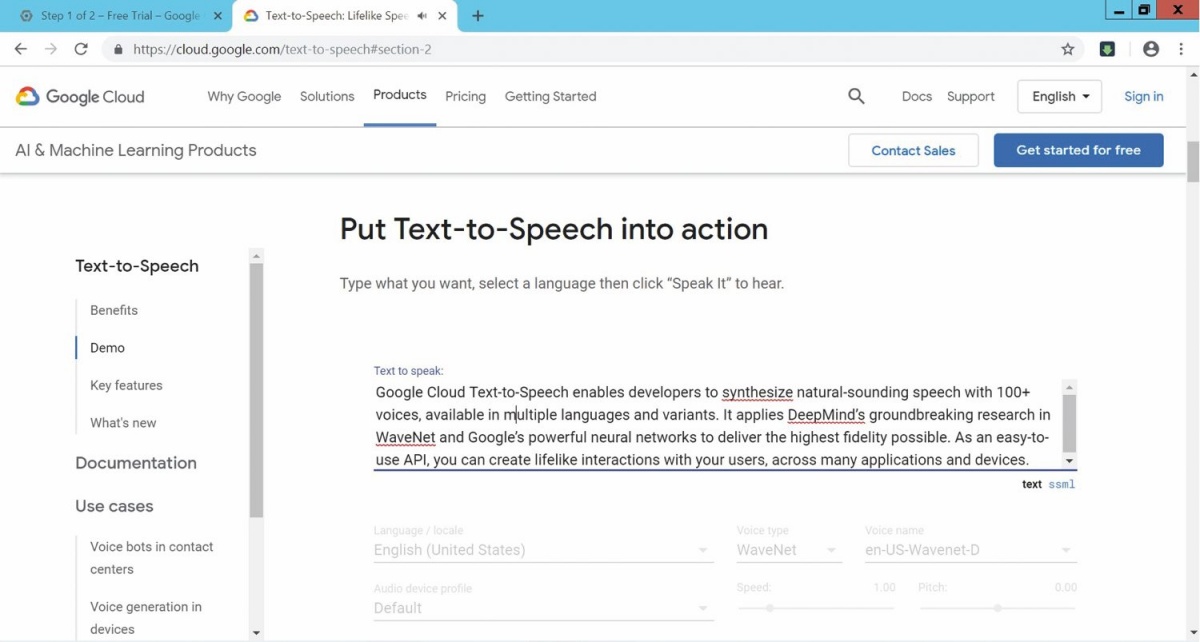The width and height of the screenshot is (1200, 642).
Task: Open the Products menu
Action: point(400,95)
